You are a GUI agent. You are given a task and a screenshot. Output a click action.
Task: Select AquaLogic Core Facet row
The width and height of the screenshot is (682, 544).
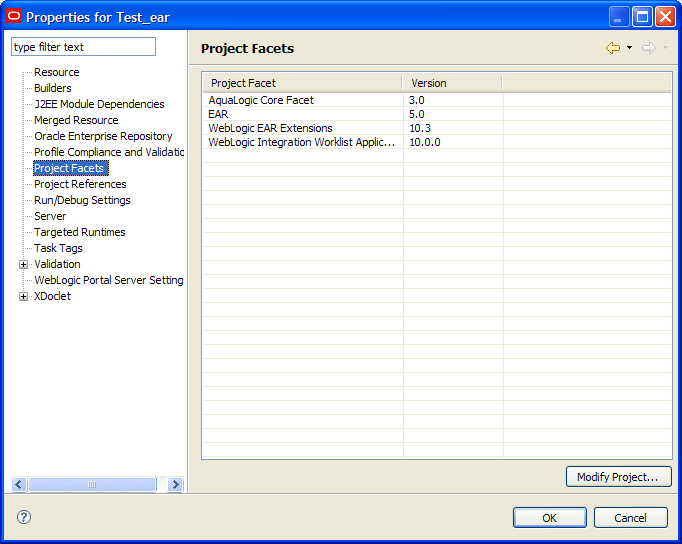pos(437,100)
